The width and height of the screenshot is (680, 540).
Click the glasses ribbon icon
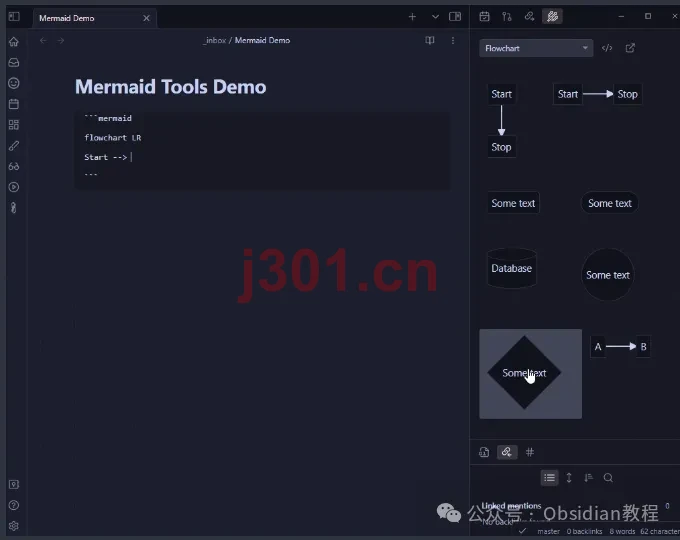click(x=14, y=167)
